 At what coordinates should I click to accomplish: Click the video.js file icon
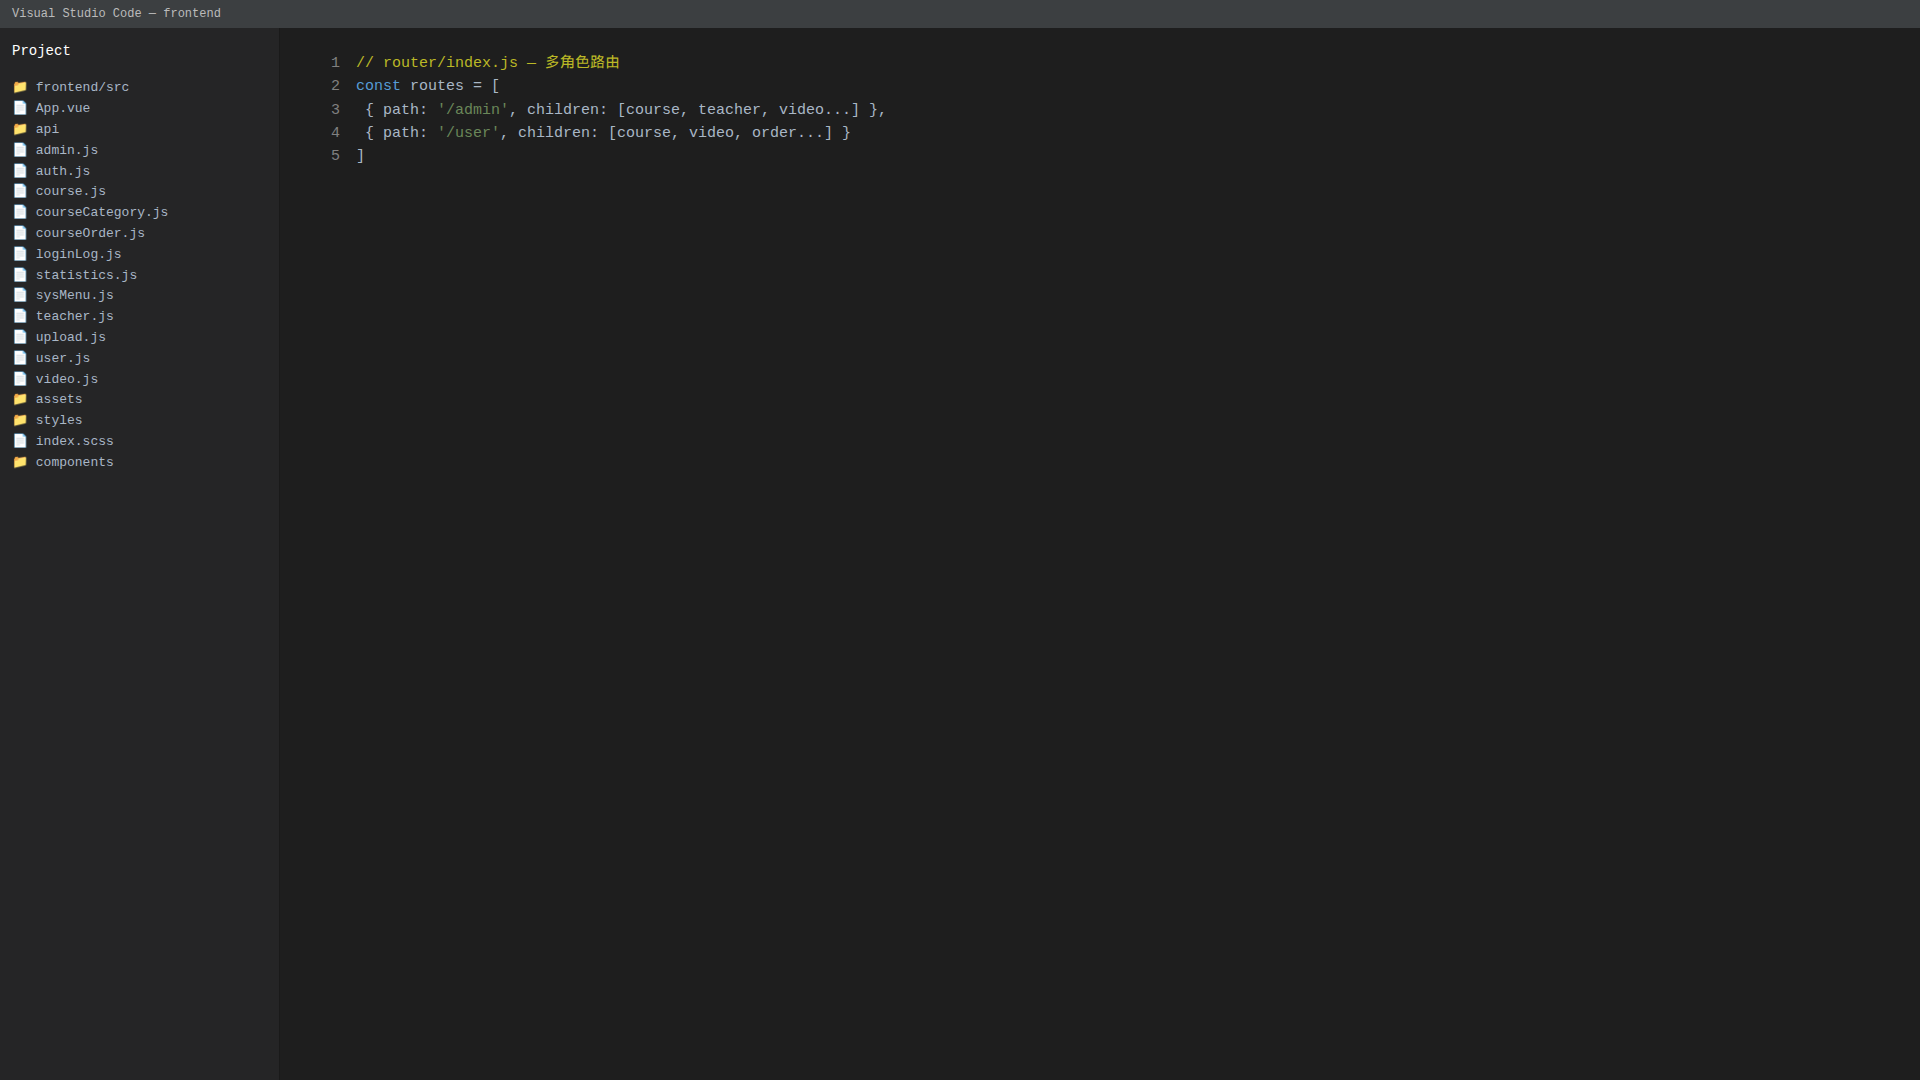click(20, 379)
